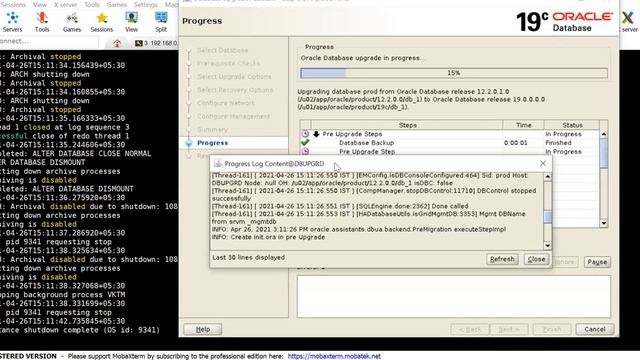
Task: Click the Pause button
Action: [597, 262]
